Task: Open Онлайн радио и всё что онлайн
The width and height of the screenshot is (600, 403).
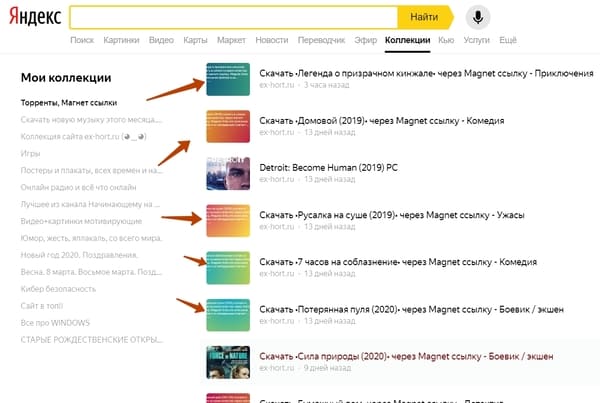Action: [x=78, y=187]
